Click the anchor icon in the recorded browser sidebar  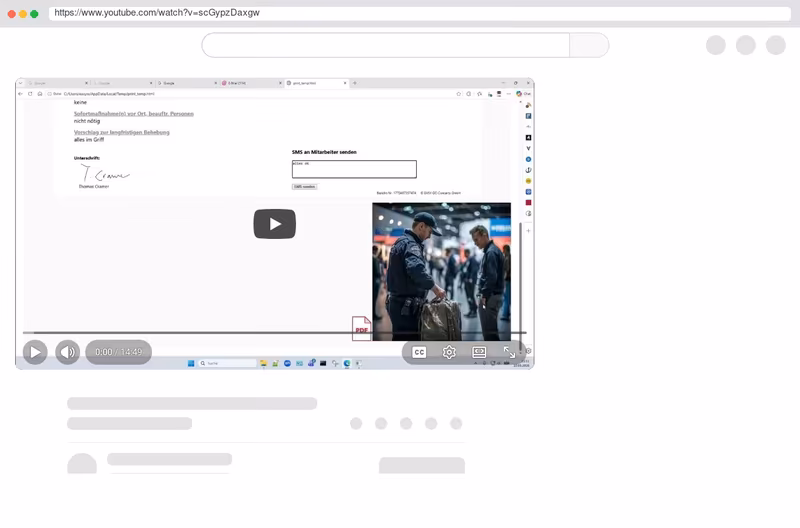click(x=529, y=170)
